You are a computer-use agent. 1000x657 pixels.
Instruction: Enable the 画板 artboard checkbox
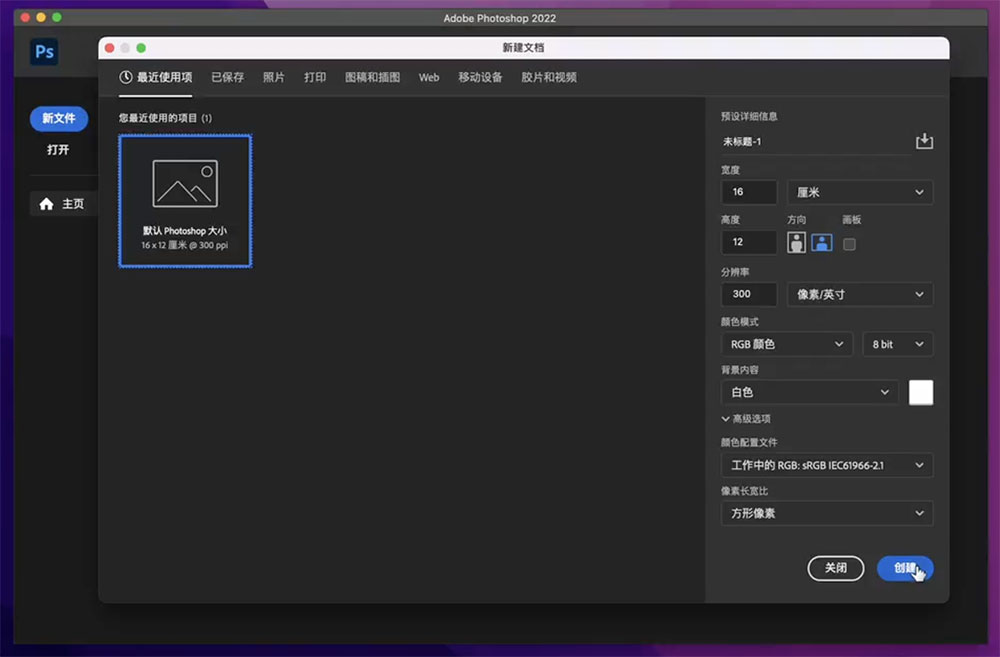click(849, 244)
